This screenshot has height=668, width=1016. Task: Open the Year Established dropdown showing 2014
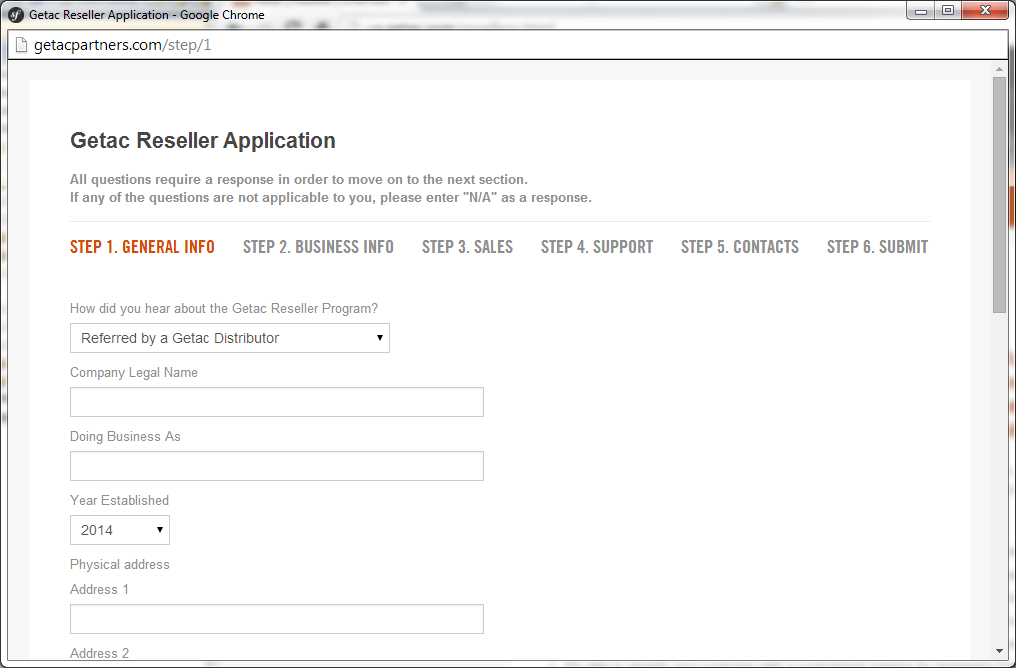click(120, 530)
